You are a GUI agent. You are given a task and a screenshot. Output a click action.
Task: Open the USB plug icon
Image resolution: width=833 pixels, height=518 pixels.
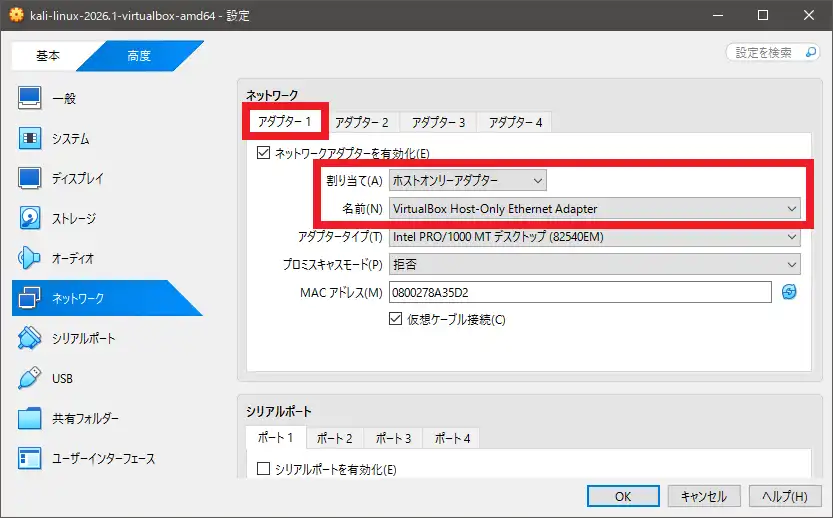tap(29, 378)
